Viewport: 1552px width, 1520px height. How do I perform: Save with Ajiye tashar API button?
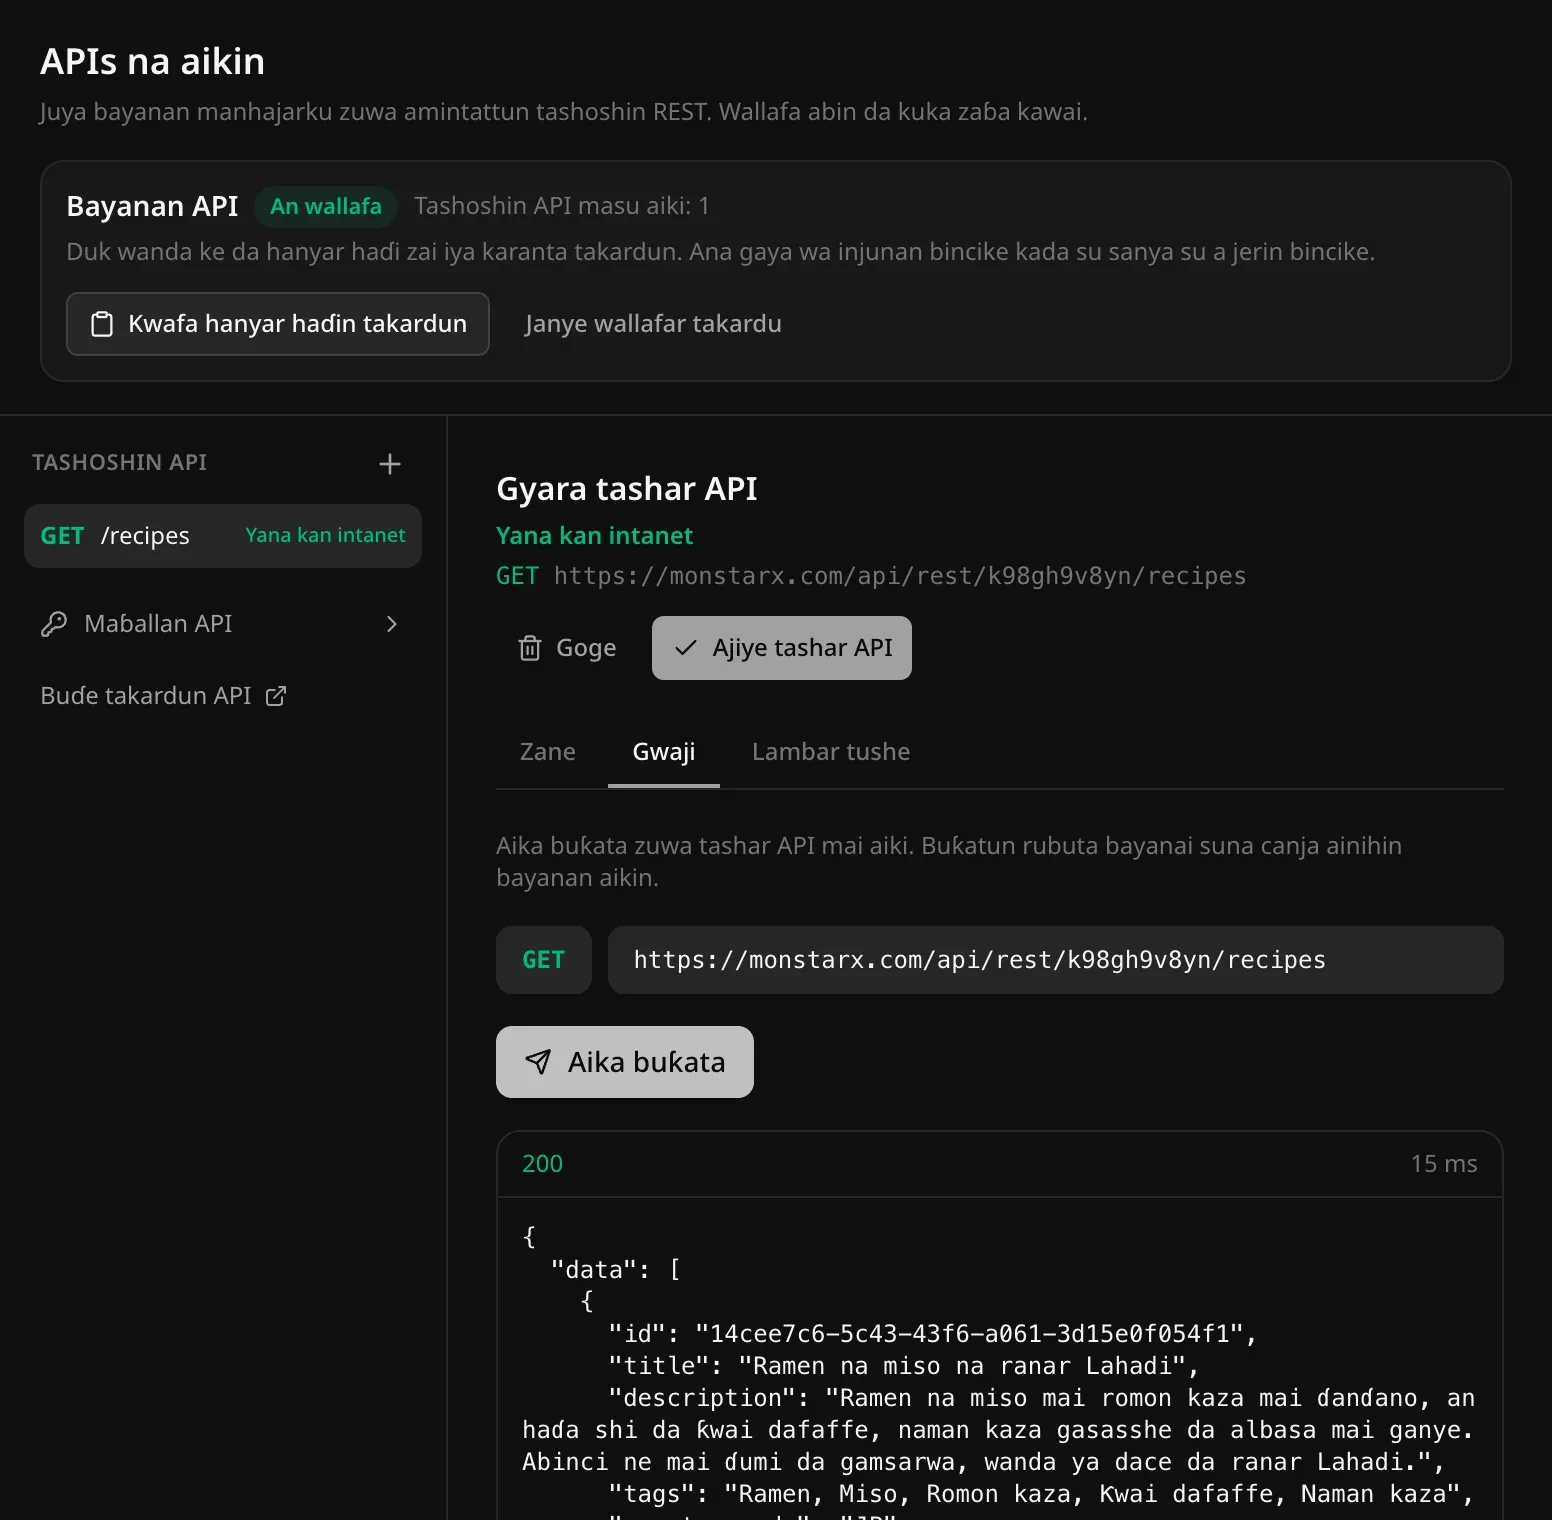[782, 648]
